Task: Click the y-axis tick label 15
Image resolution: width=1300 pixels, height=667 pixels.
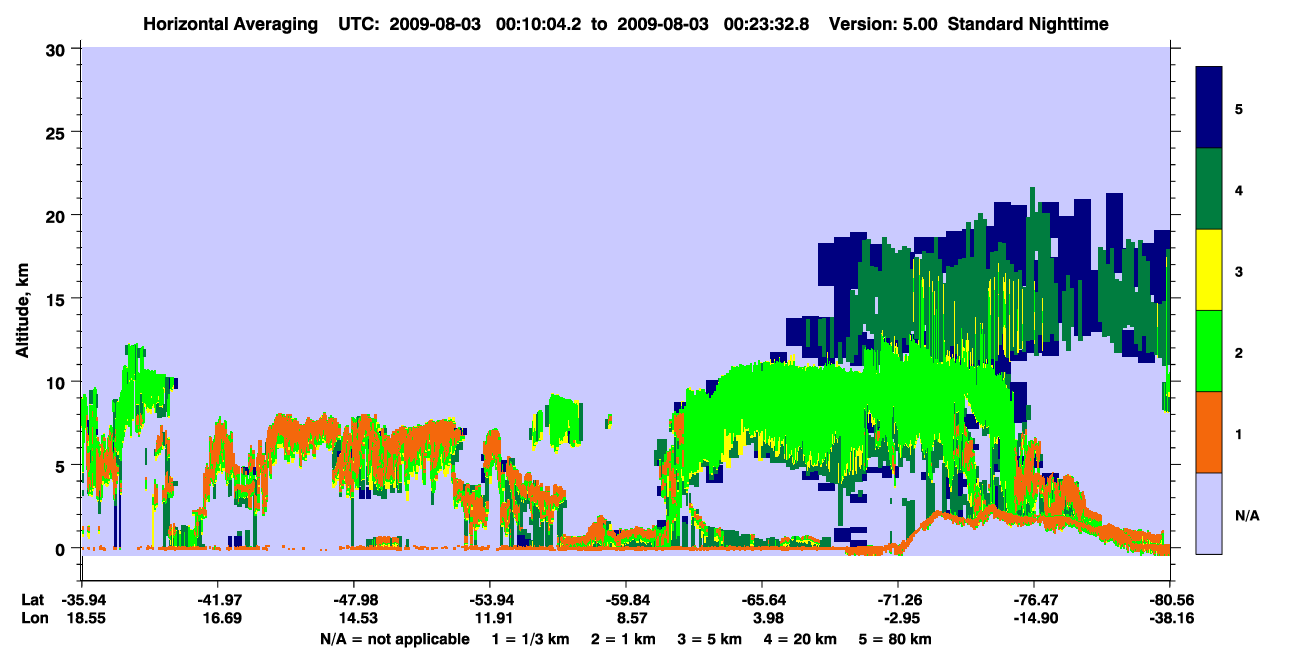Action: coord(57,298)
